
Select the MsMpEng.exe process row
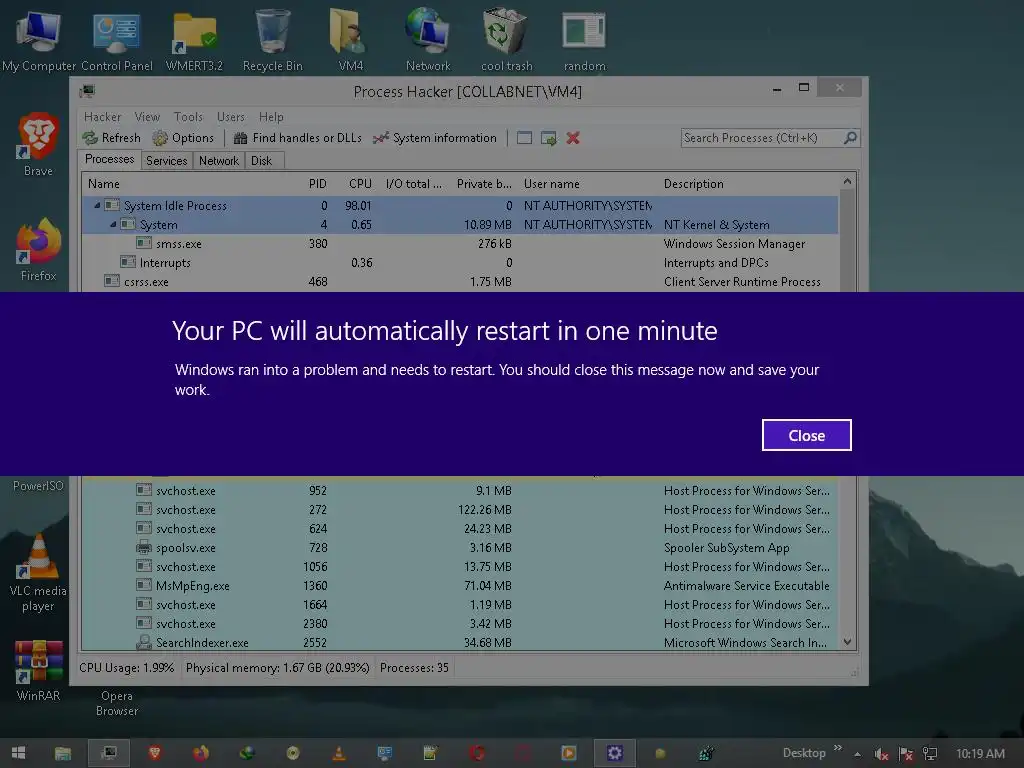click(460, 586)
